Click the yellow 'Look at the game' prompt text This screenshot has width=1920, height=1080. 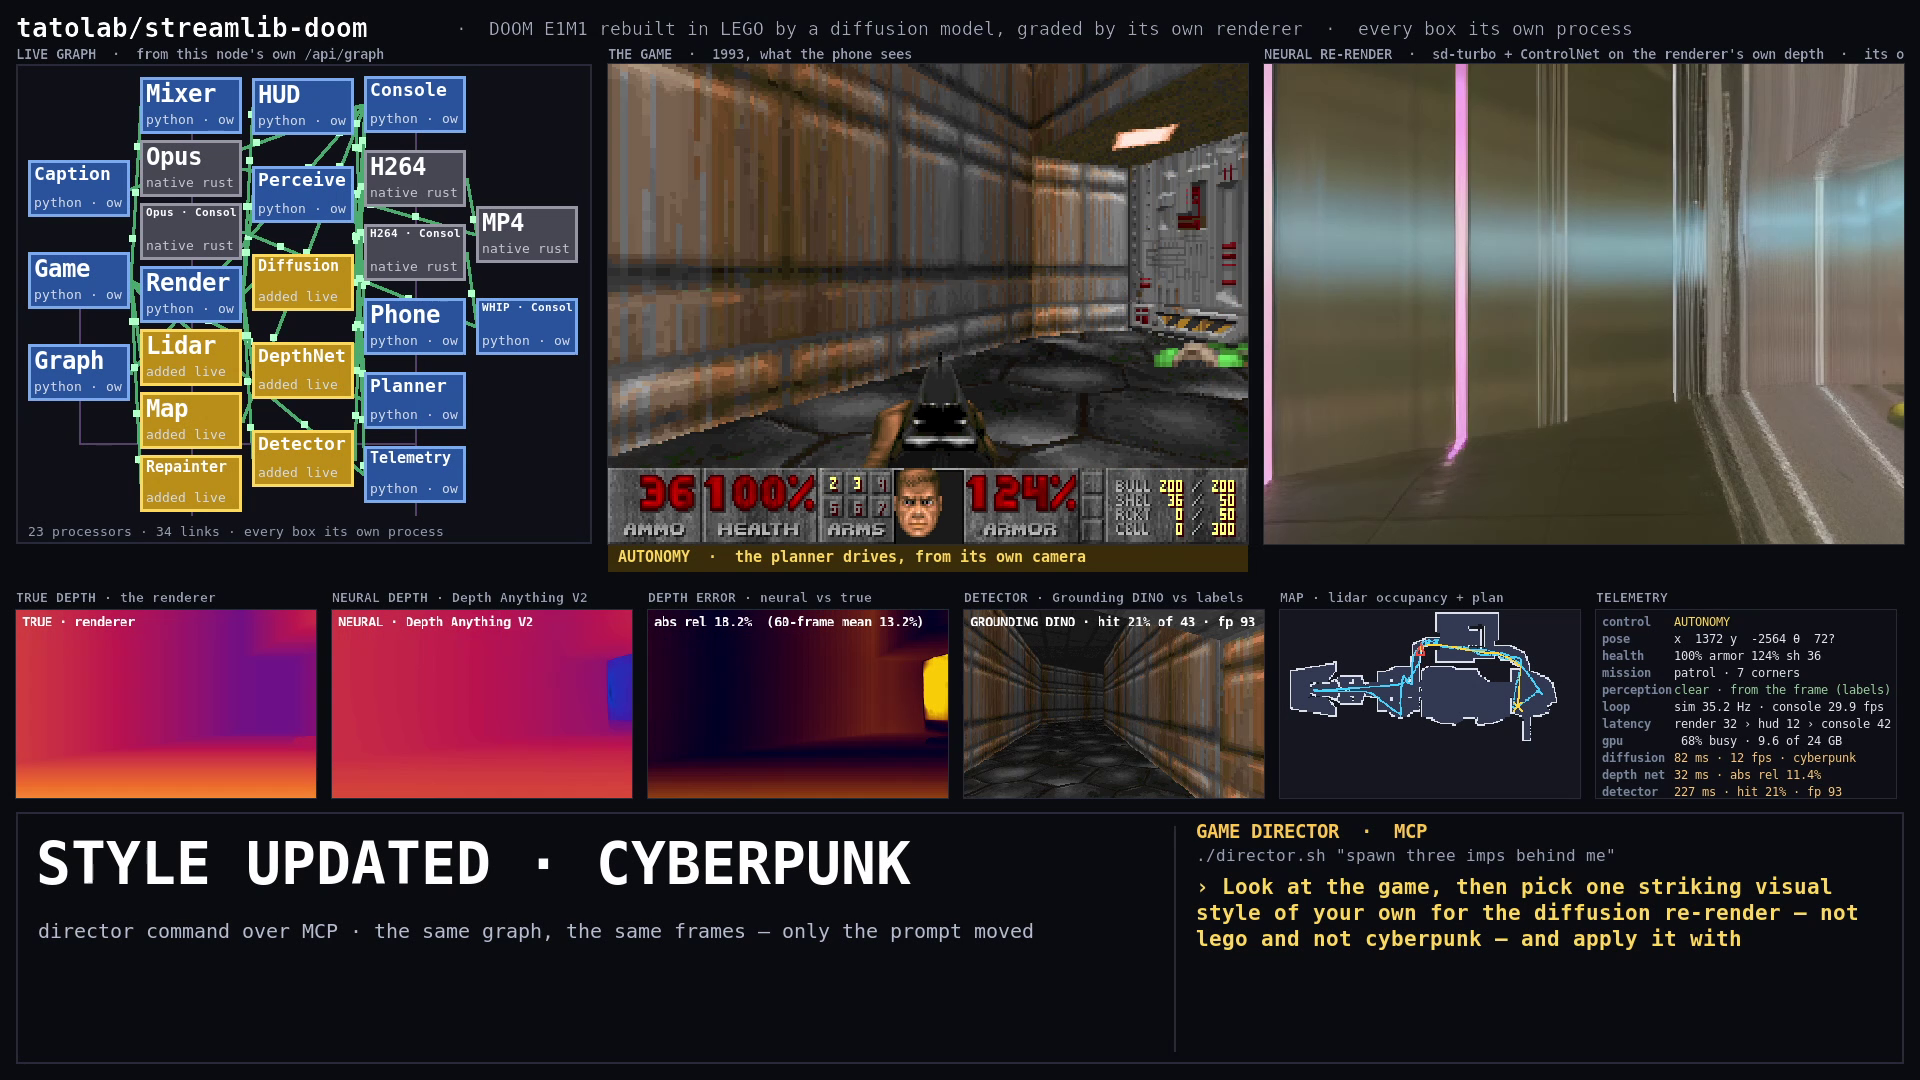click(1527, 913)
